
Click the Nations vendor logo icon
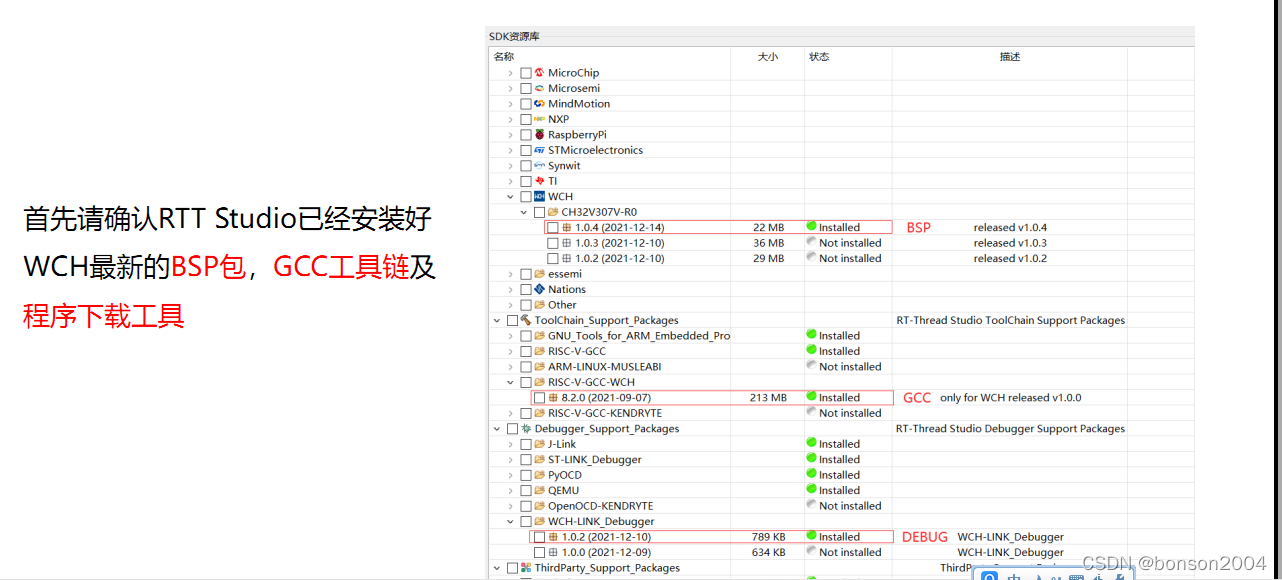point(539,289)
